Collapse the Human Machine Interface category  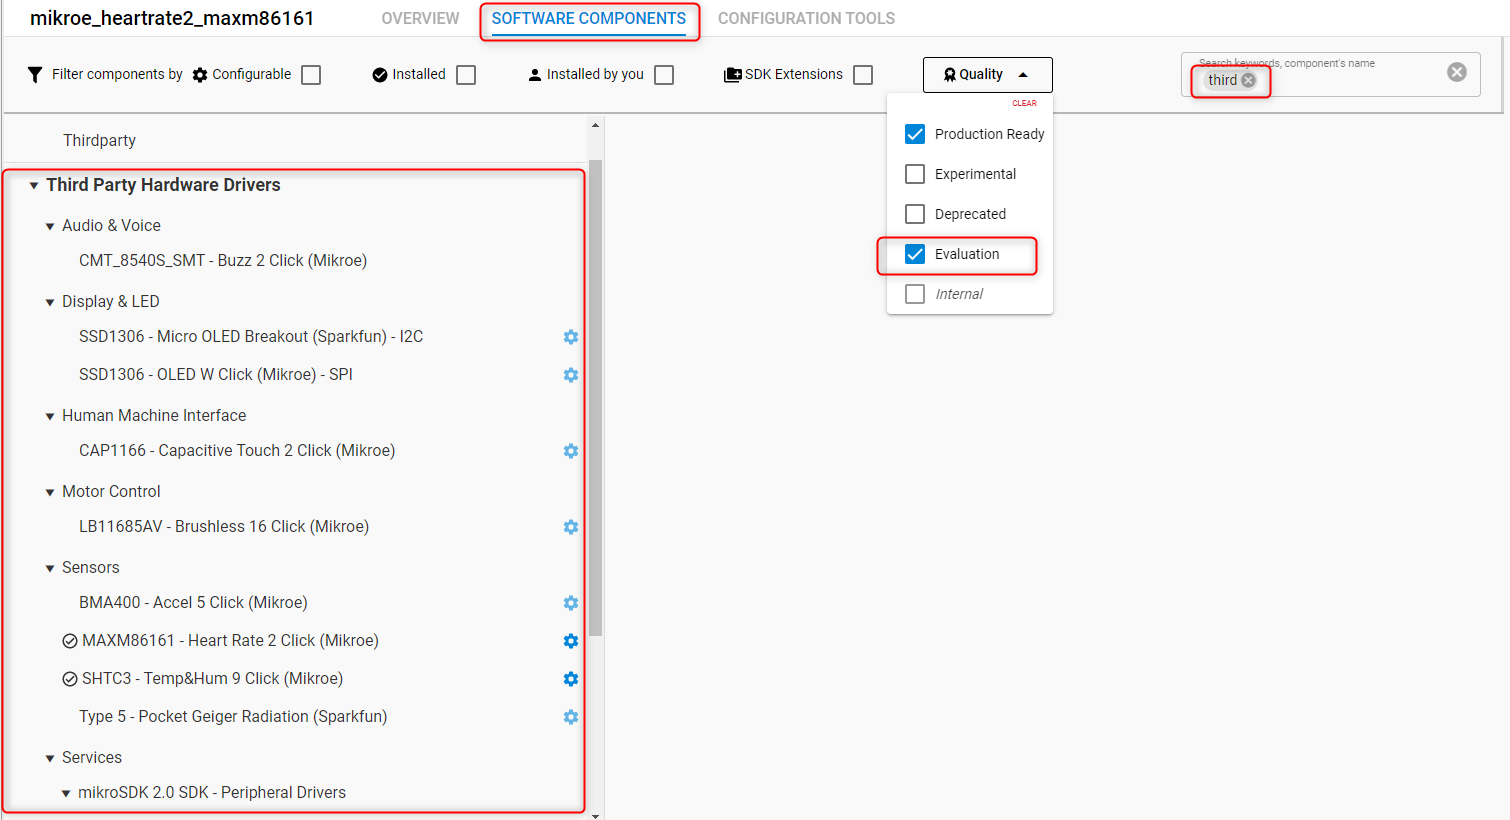(x=50, y=417)
